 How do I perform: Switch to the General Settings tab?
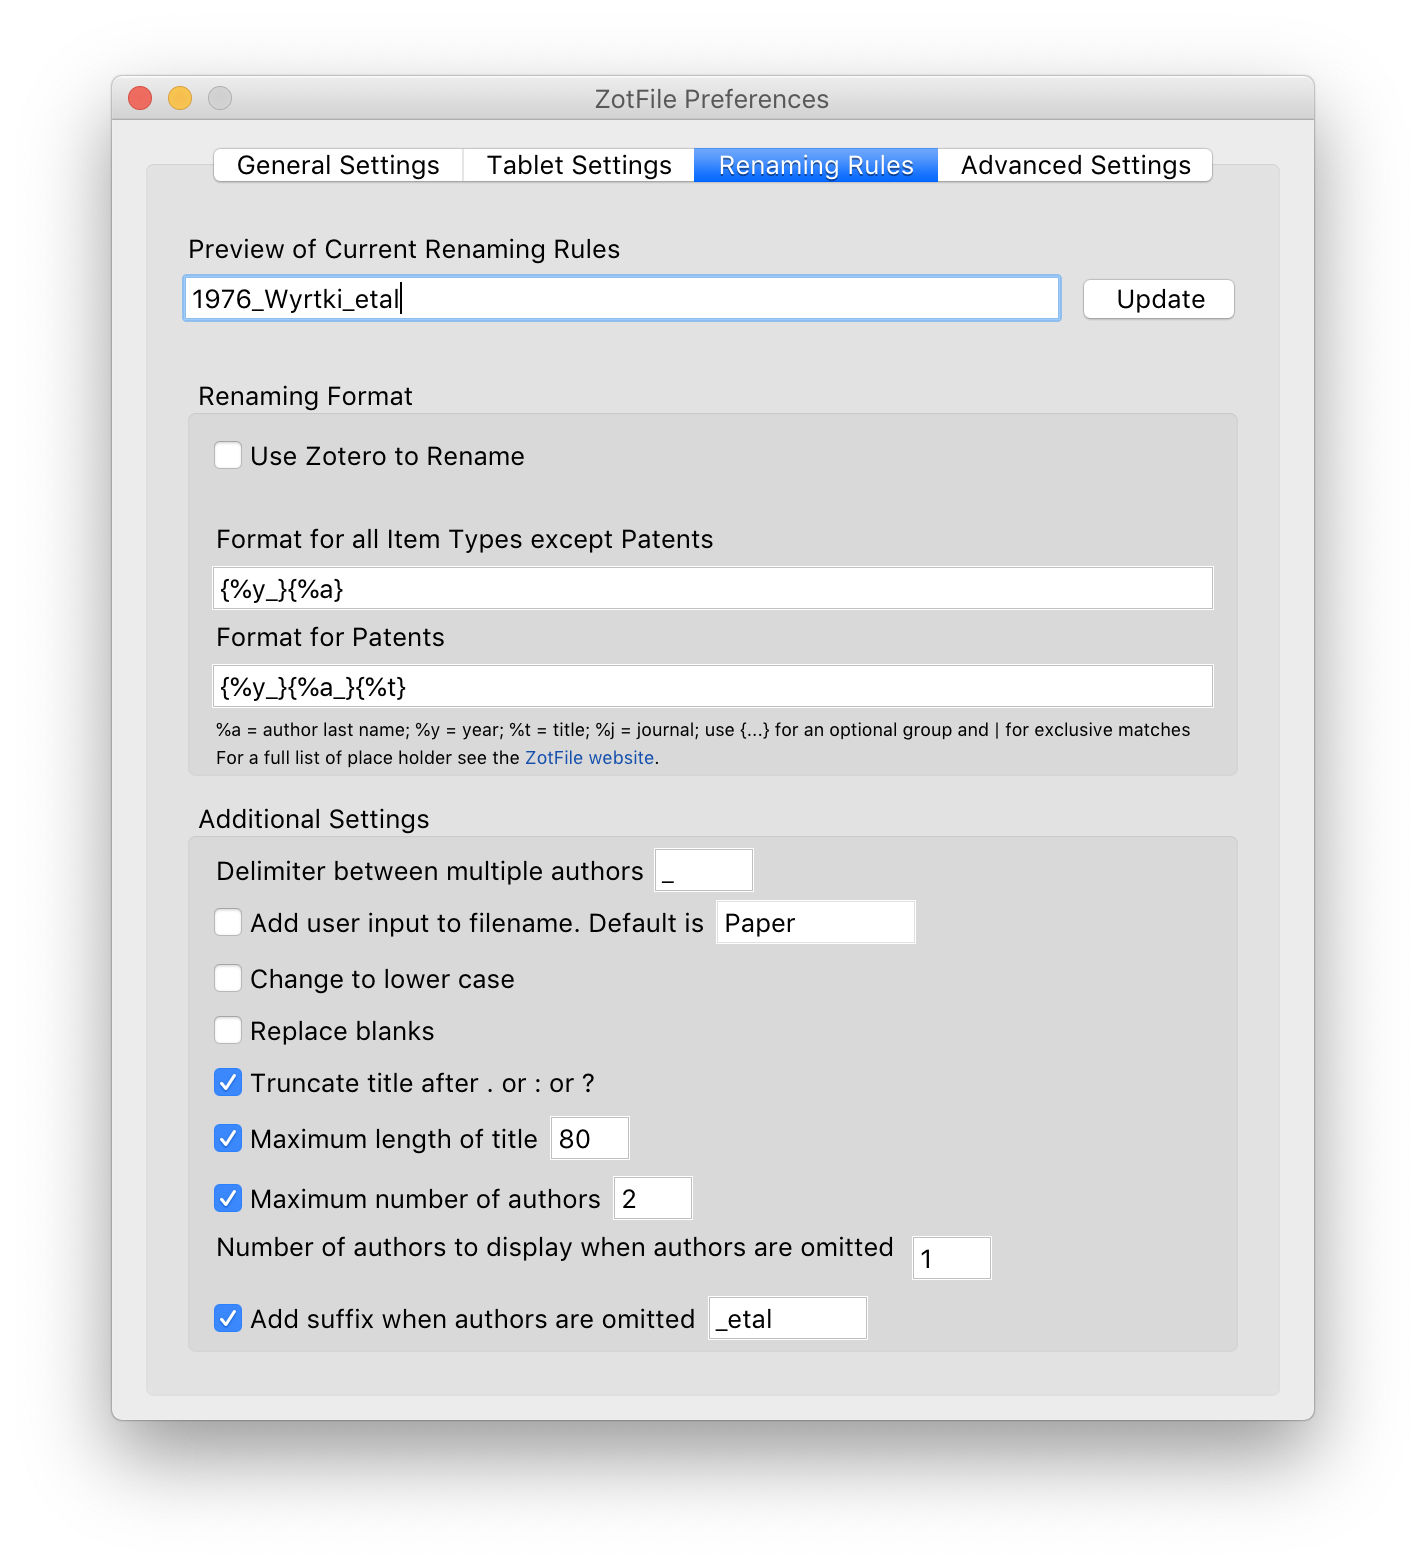[x=338, y=165]
